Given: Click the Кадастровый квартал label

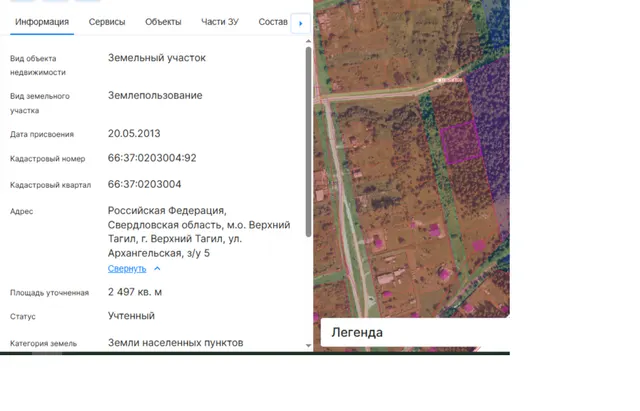Looking at the screenshot, I should pos(51,185).
